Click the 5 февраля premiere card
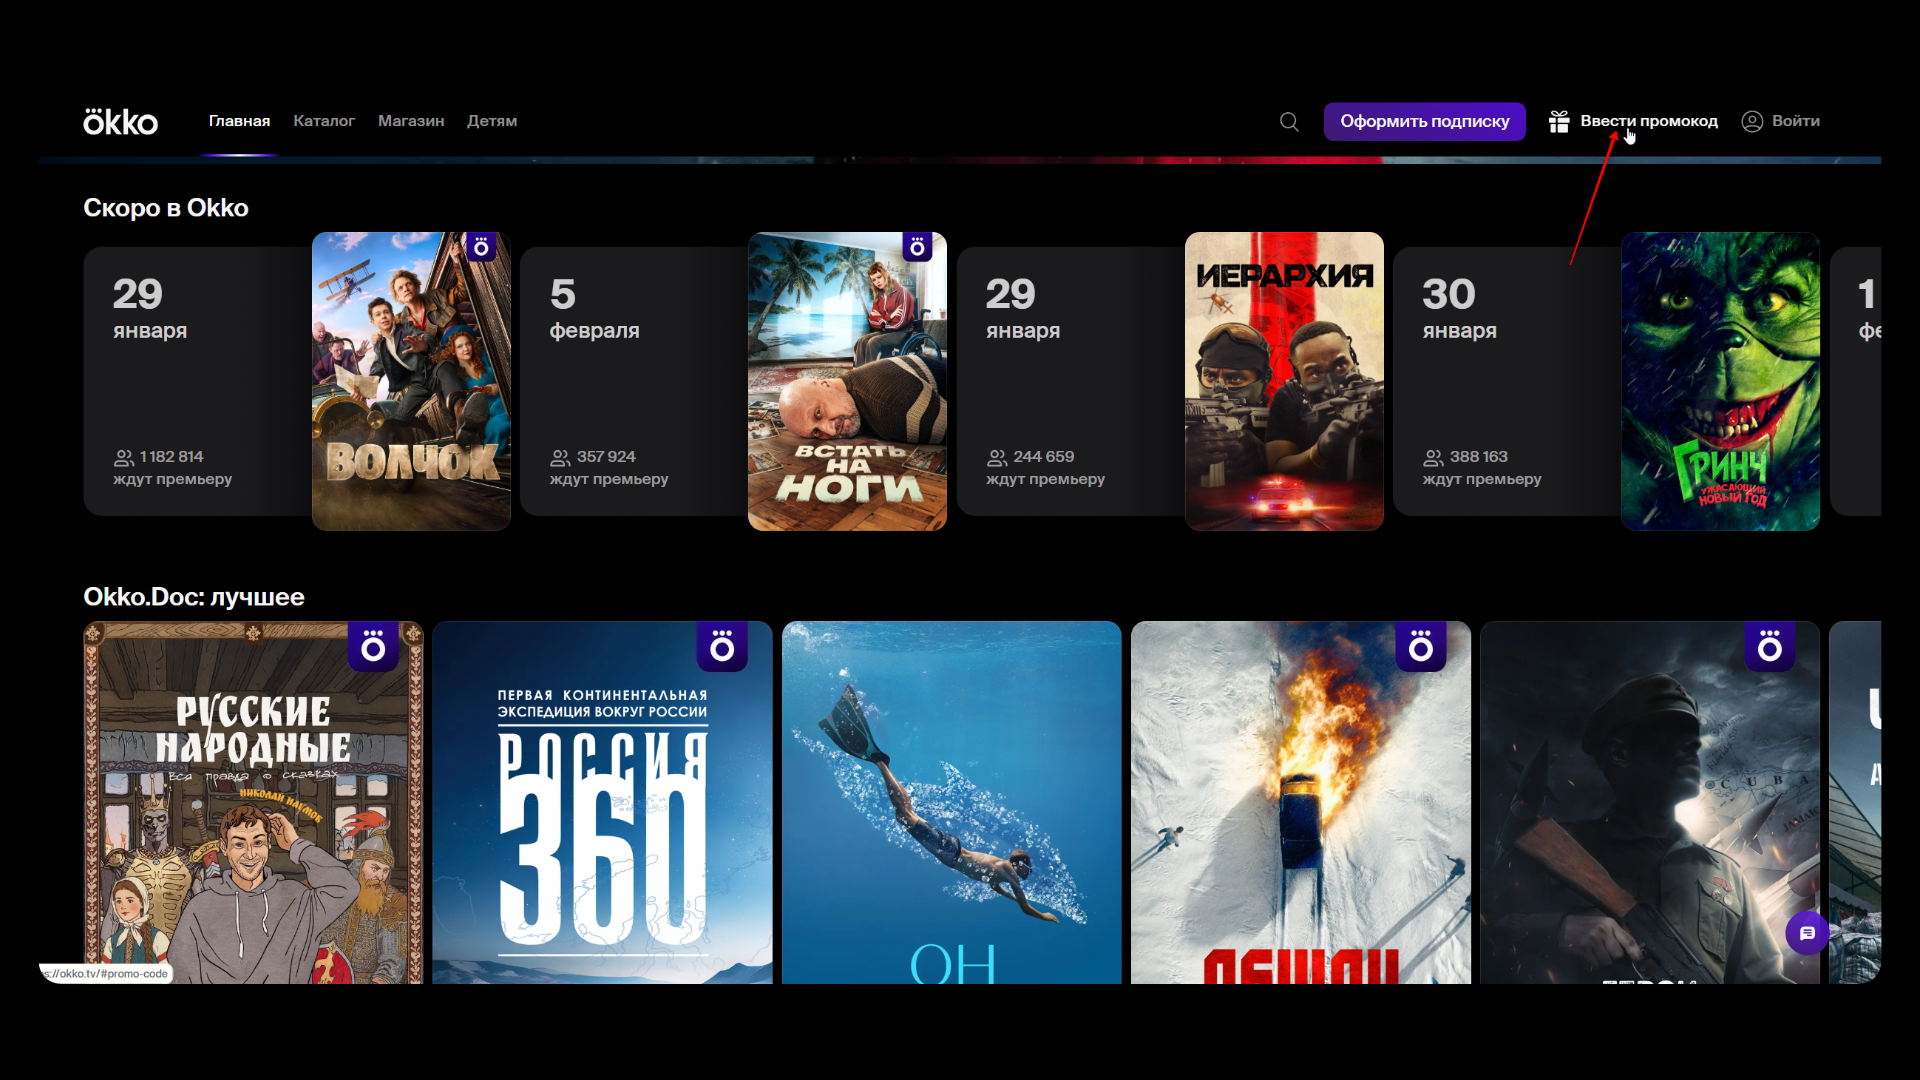1920x1080 pixels. (x=632, y=381)
